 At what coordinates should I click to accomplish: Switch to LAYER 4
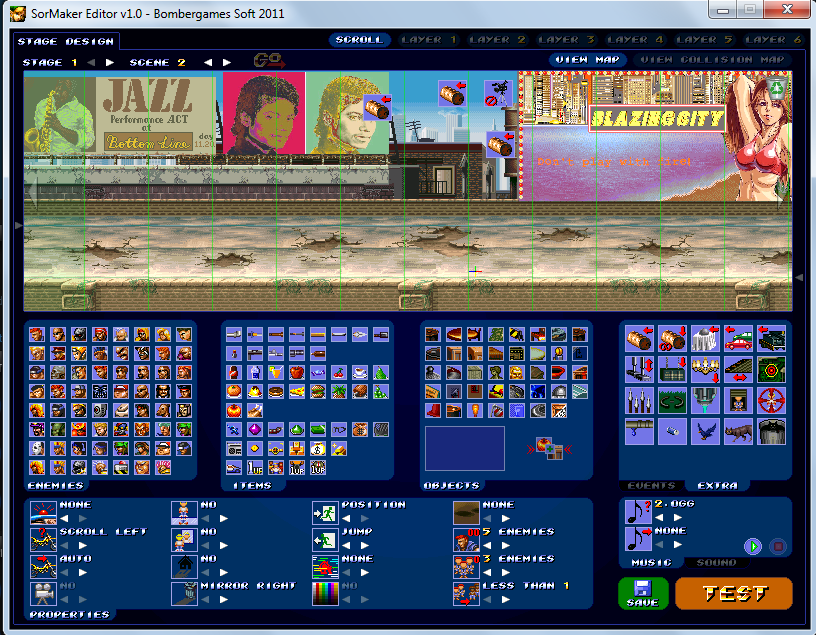point(635,40)
